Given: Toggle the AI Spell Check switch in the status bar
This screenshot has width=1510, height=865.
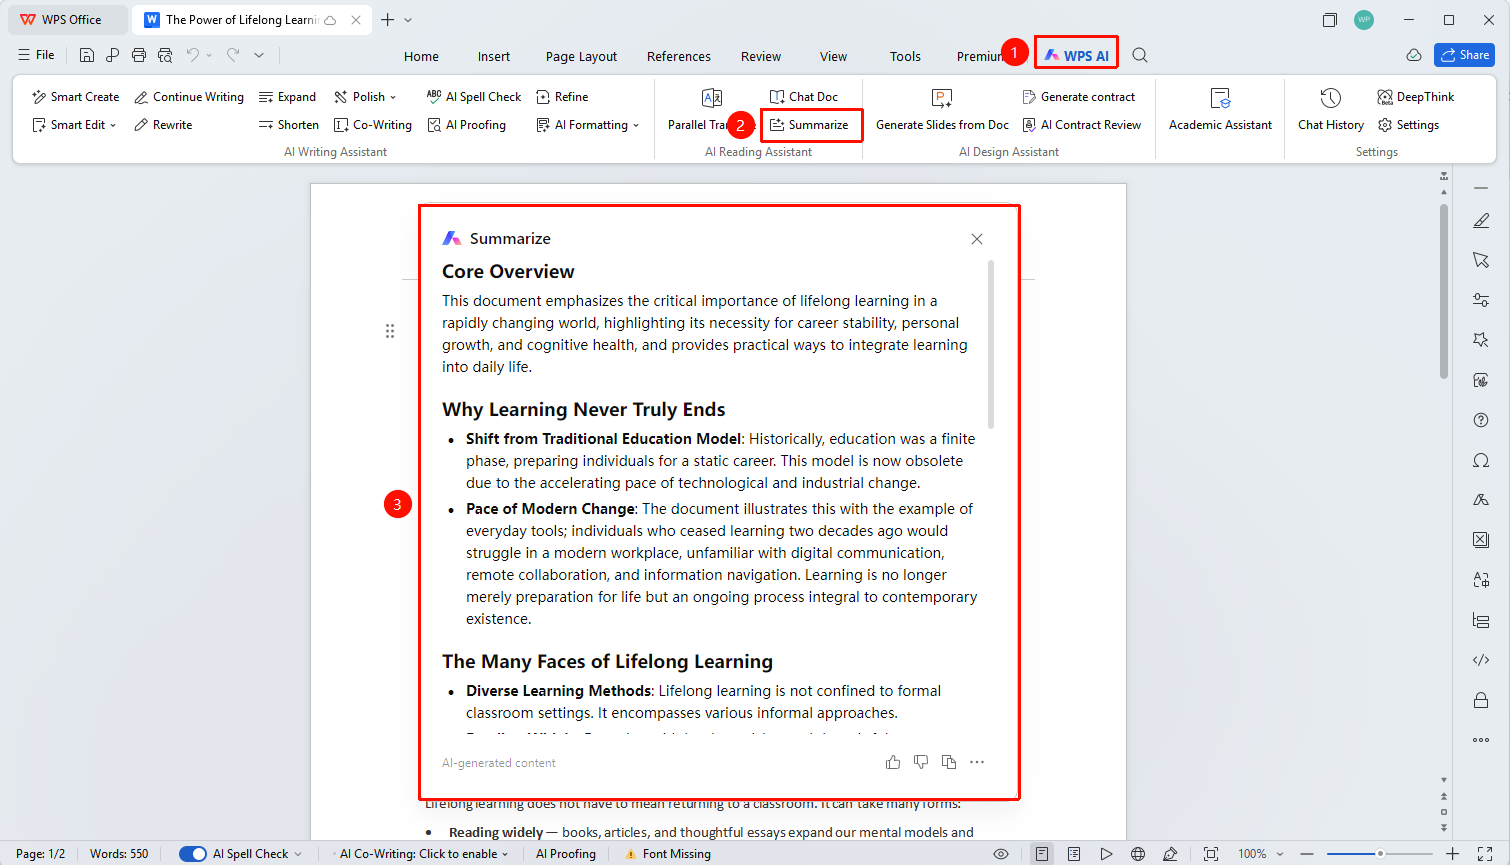Looking at the screenshot, I should pyautogui.click(x=193, y=854).
